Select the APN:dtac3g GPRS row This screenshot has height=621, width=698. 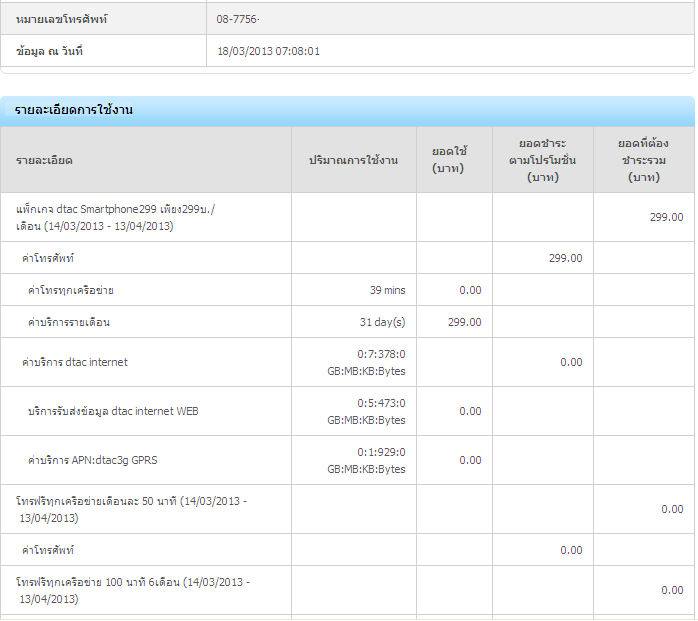[x=93, y=460]
